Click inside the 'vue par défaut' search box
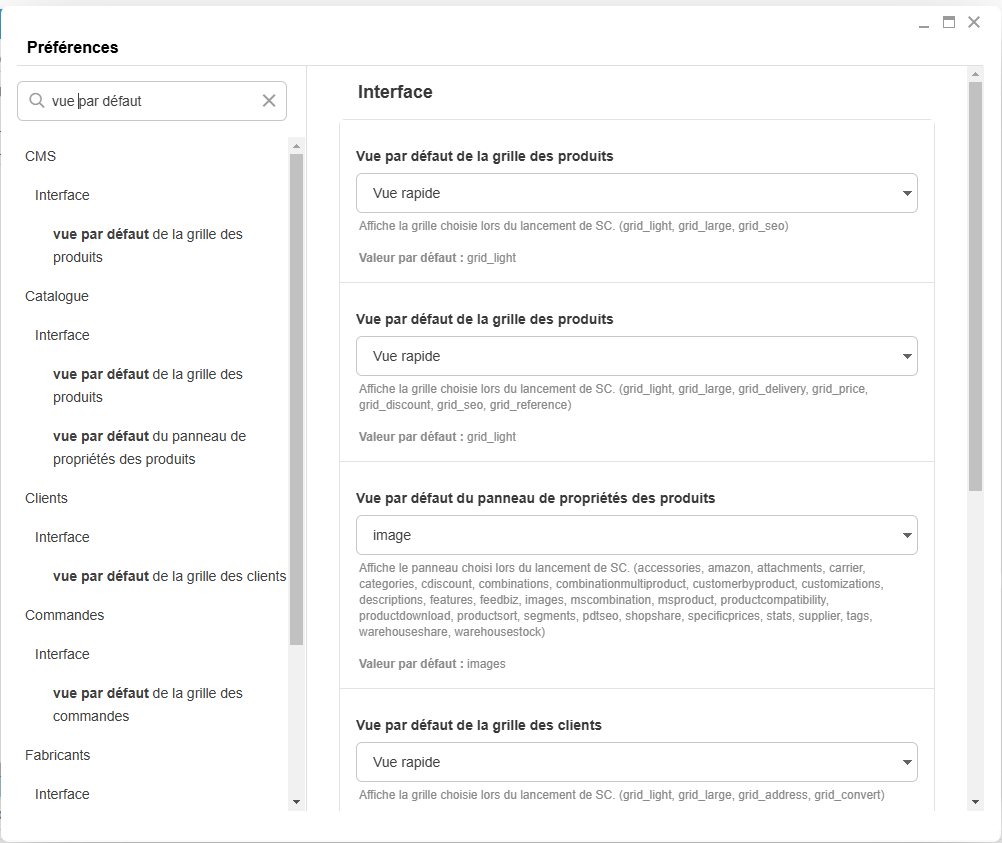The height and width of the screenshot is (843, 1002). click(150, 101)
